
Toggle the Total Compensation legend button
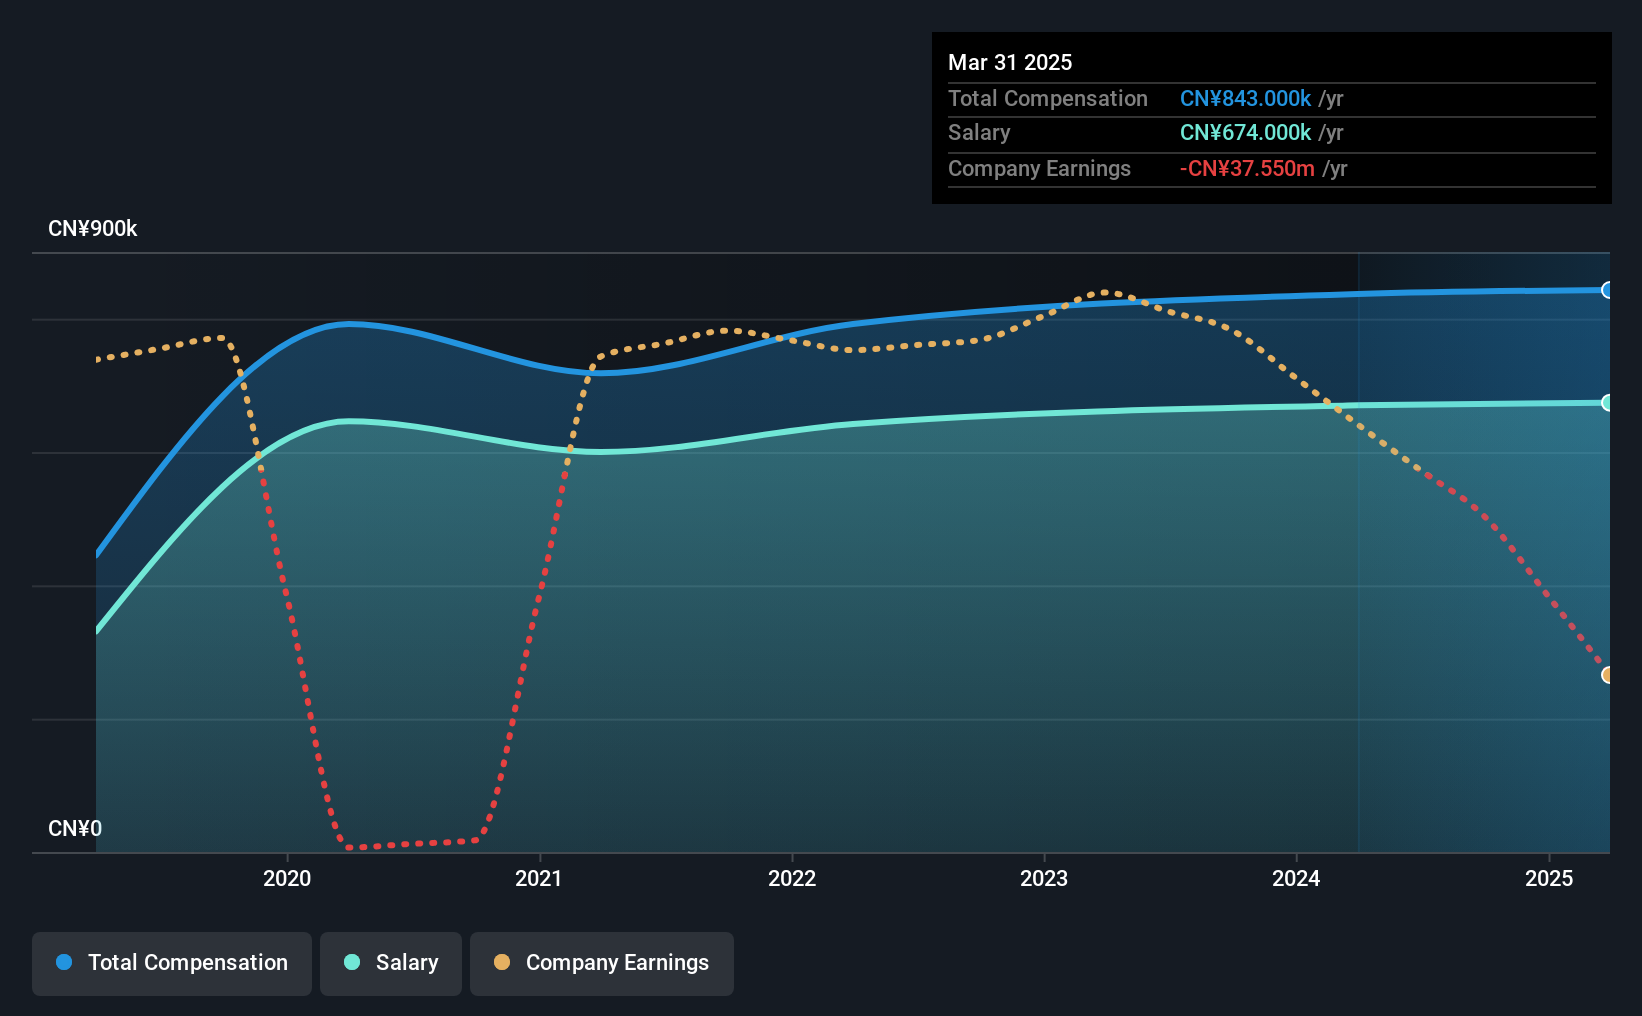(172, 963)
